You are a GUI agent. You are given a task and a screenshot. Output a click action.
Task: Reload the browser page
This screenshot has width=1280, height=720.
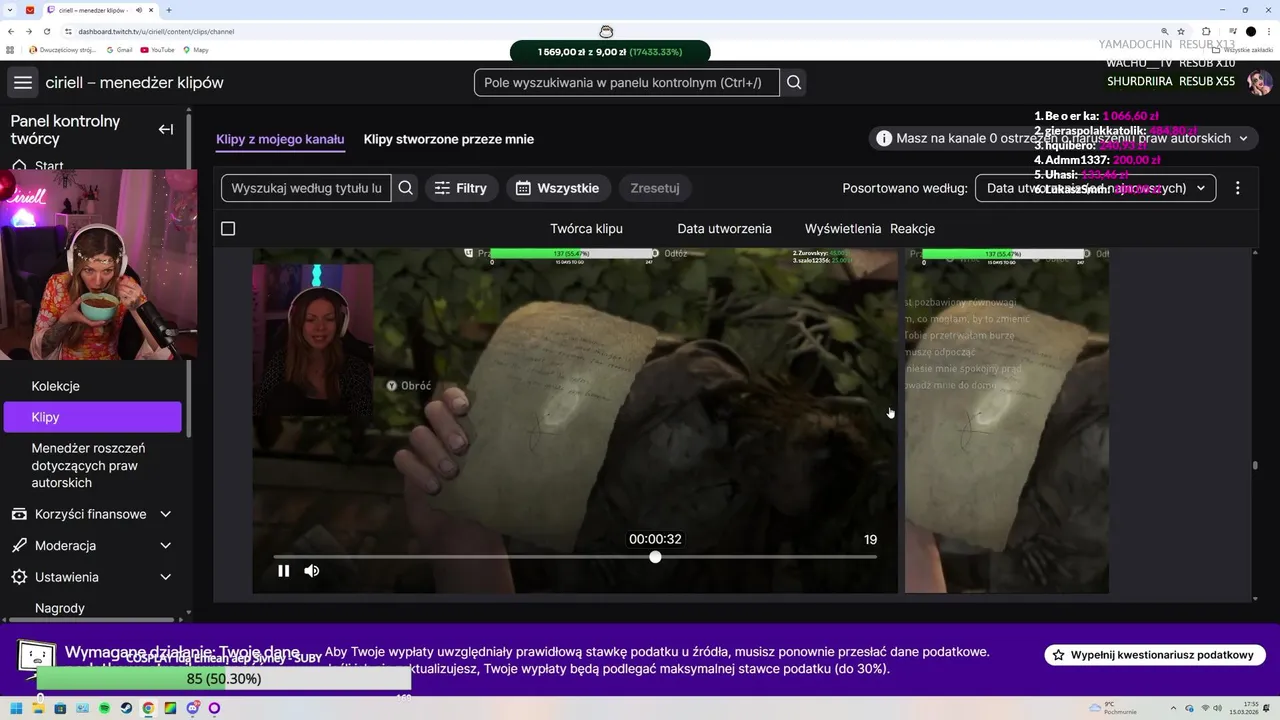47,31
